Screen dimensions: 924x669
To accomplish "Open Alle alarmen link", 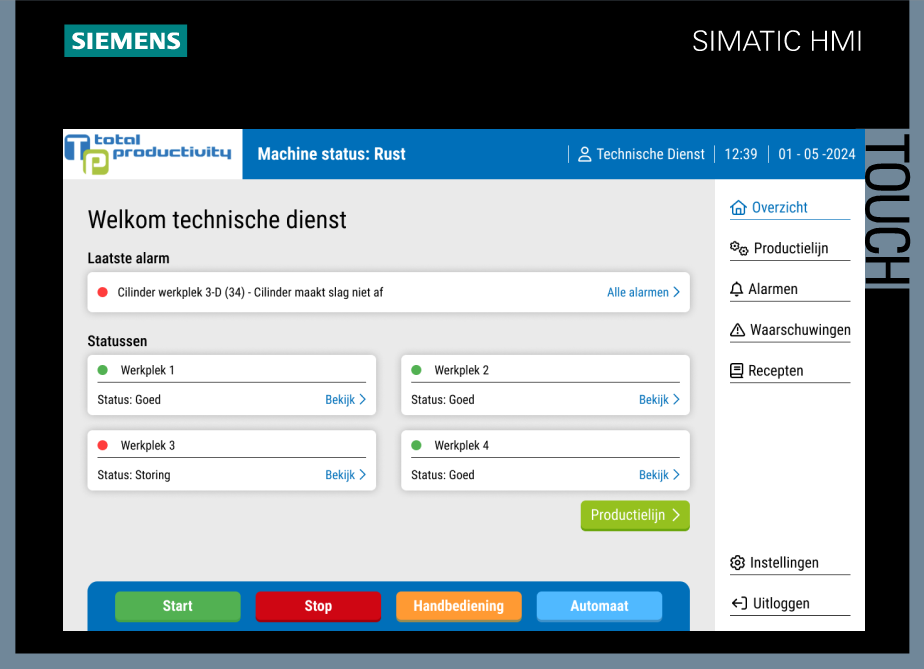I will [643, 293].
